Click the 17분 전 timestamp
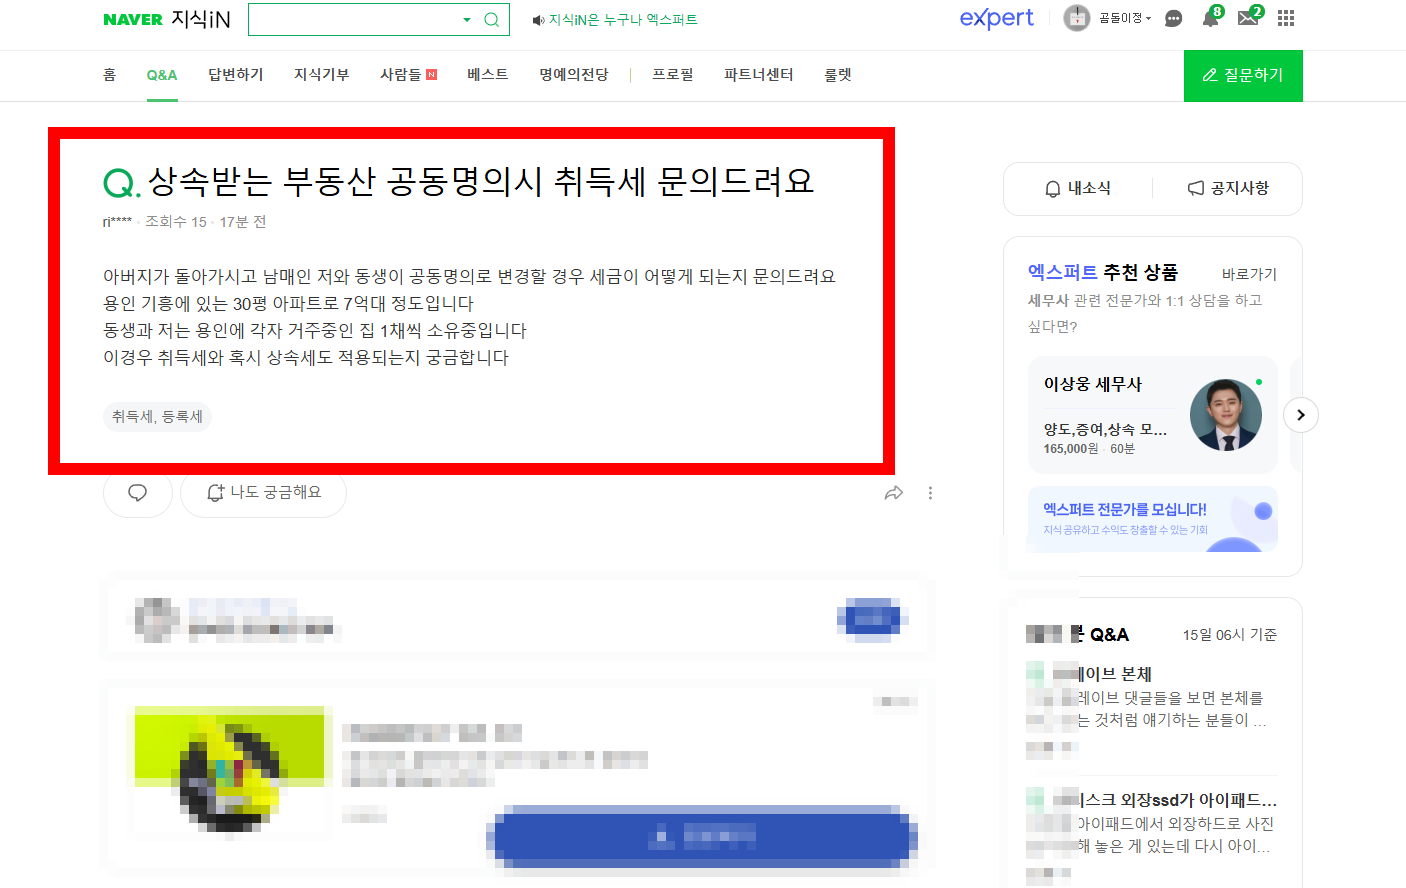The width and height of the screenshot is (1406, 888). (243, 222)
